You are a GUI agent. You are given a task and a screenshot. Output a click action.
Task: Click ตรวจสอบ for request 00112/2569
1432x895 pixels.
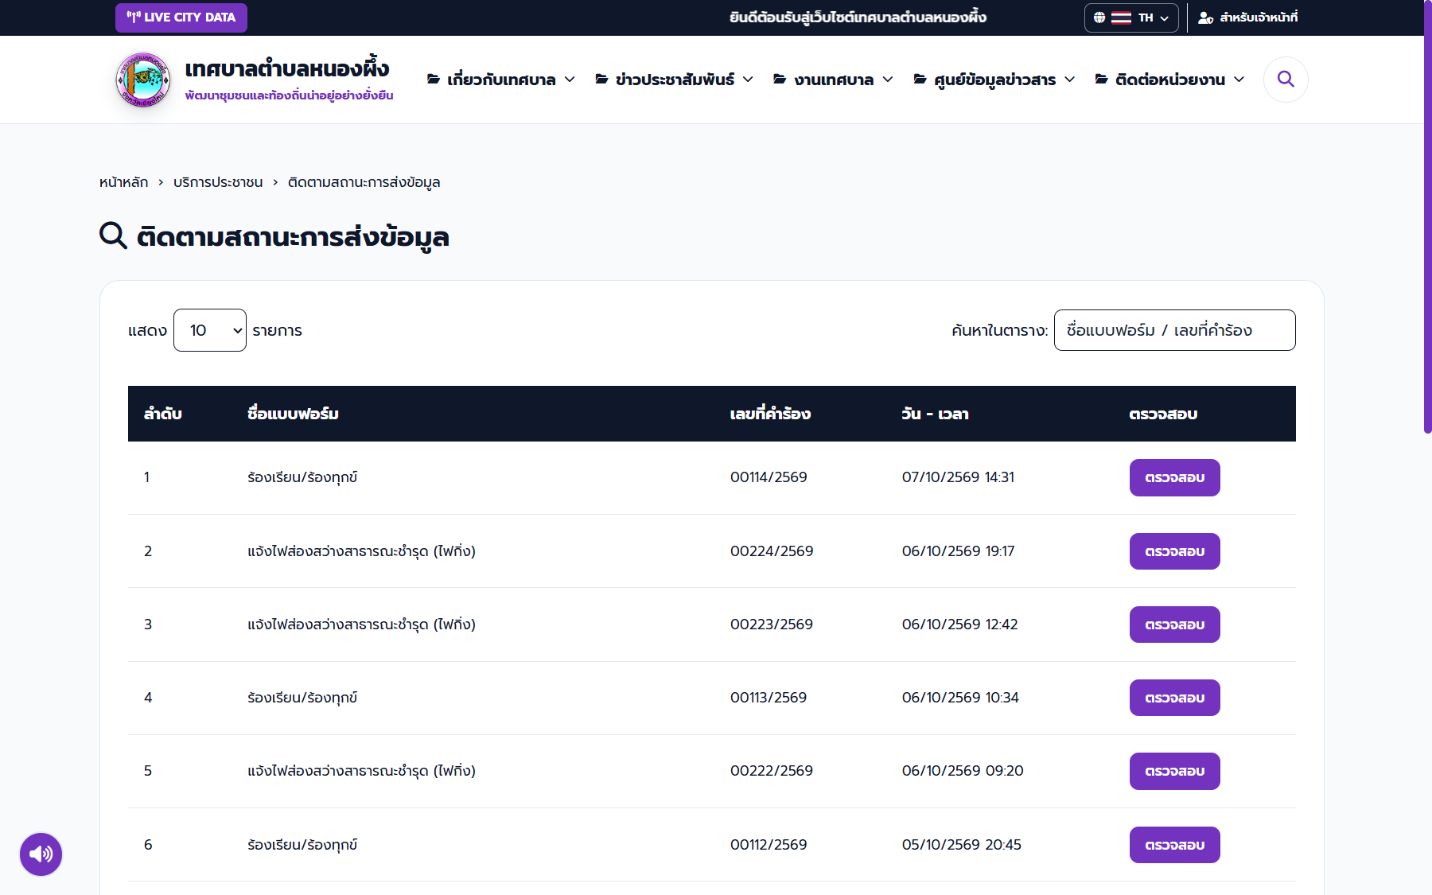(1175, 845)
